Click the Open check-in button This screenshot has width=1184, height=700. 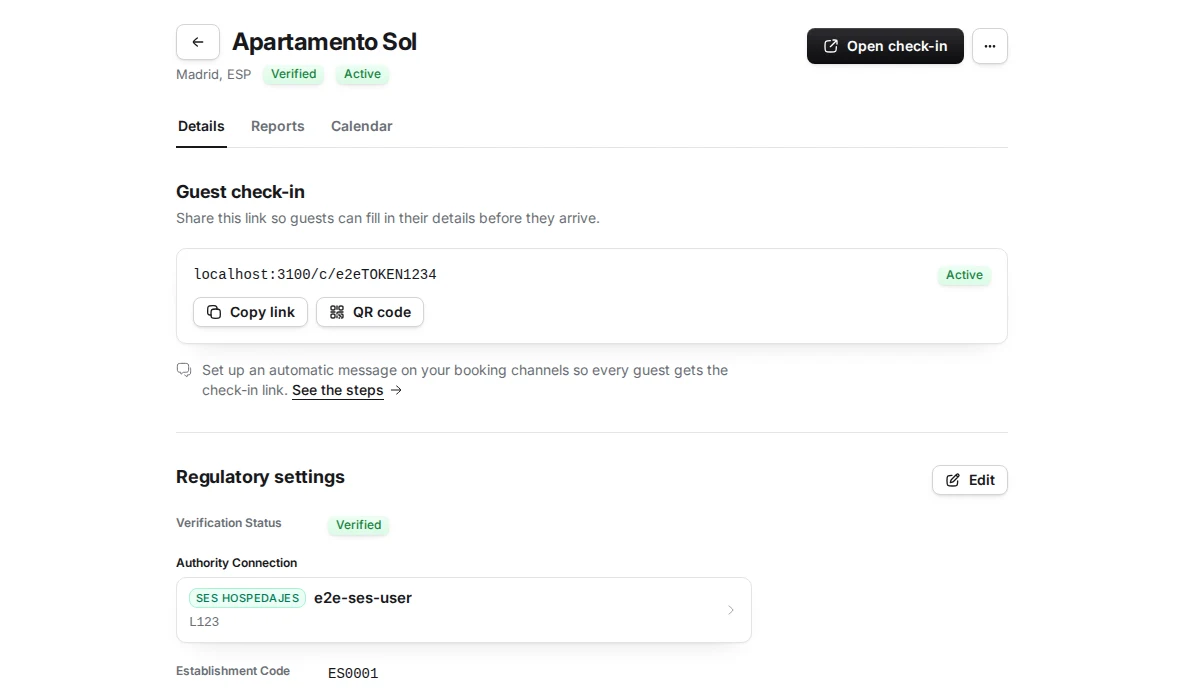tap(885, 46)
